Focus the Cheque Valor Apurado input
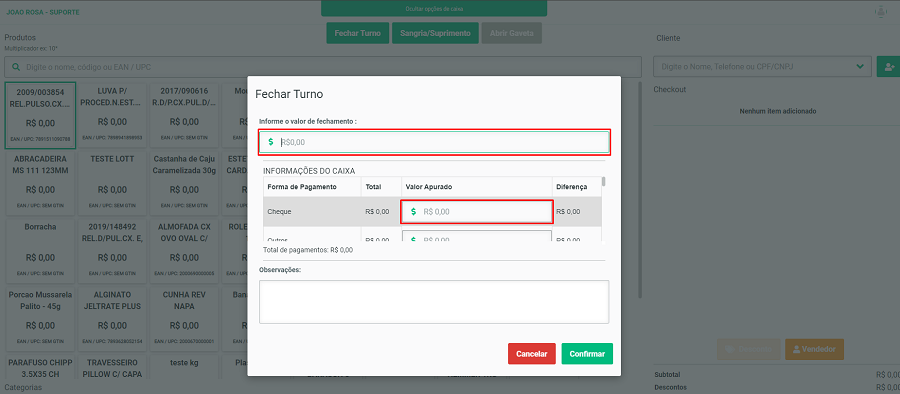 [477, 211]
